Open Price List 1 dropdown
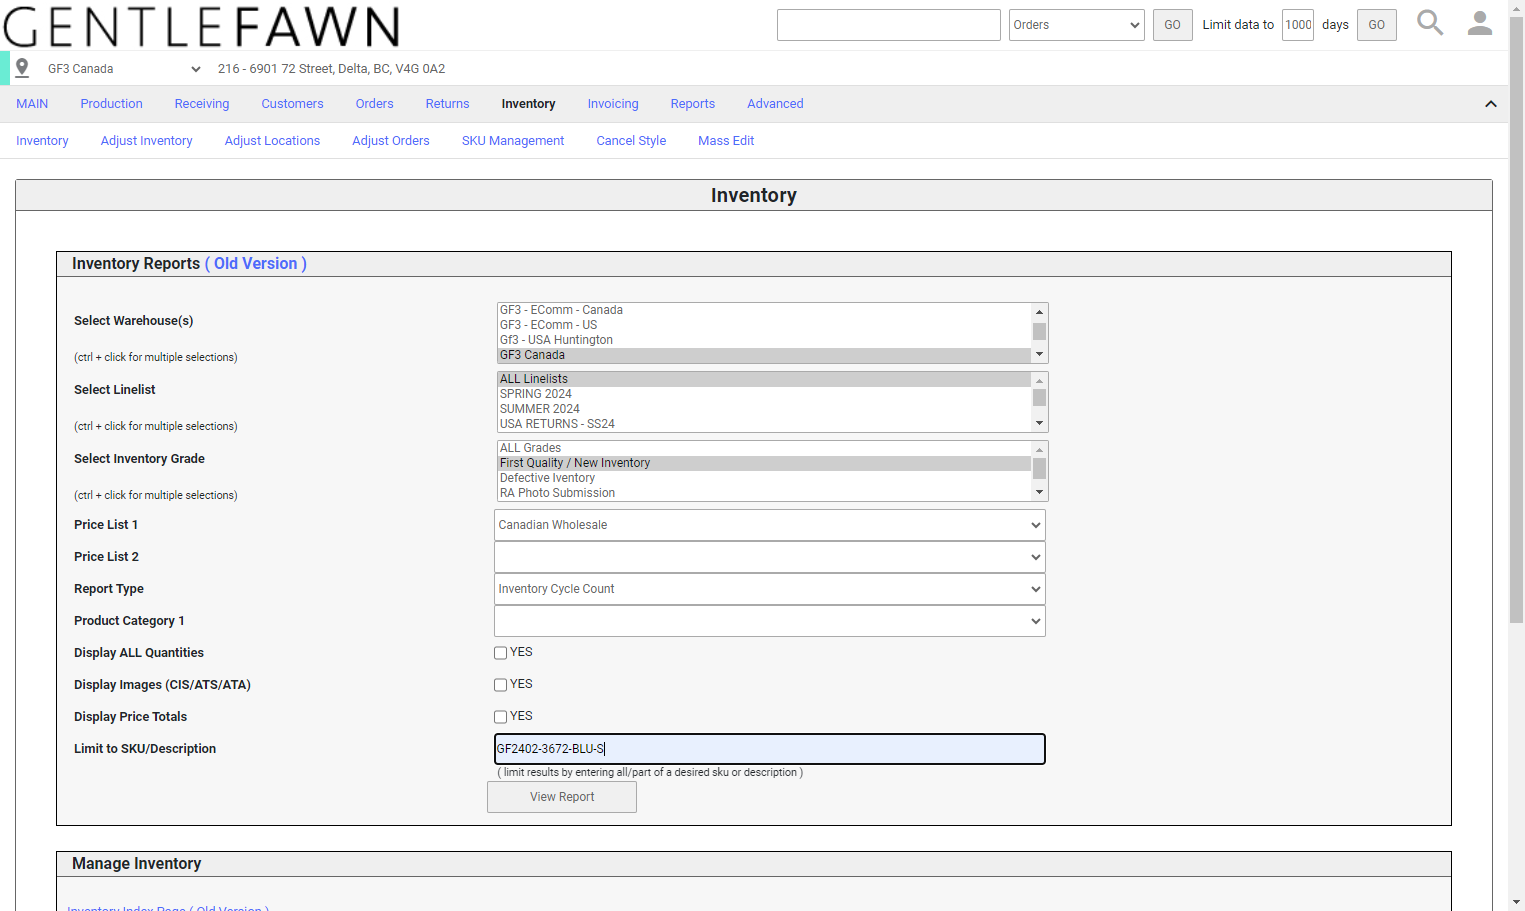 click(x=770, y=525)
